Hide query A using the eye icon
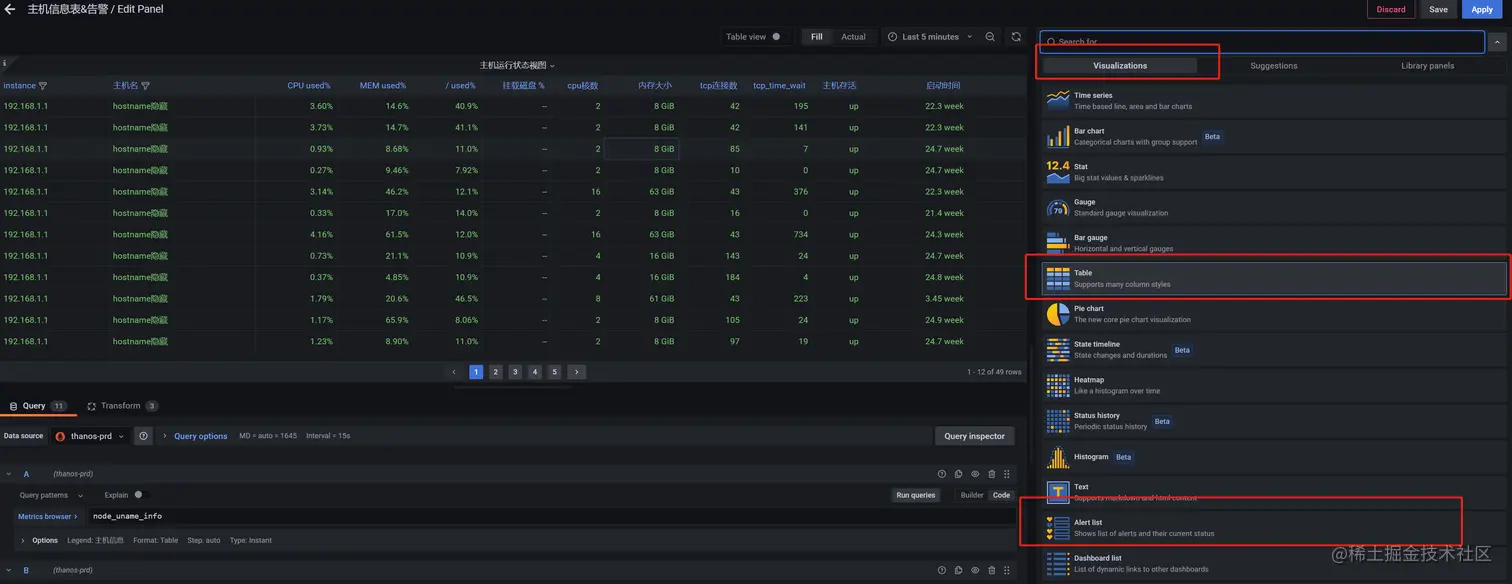This screenshot has width=1512, height=584. (x=975, y=474)
